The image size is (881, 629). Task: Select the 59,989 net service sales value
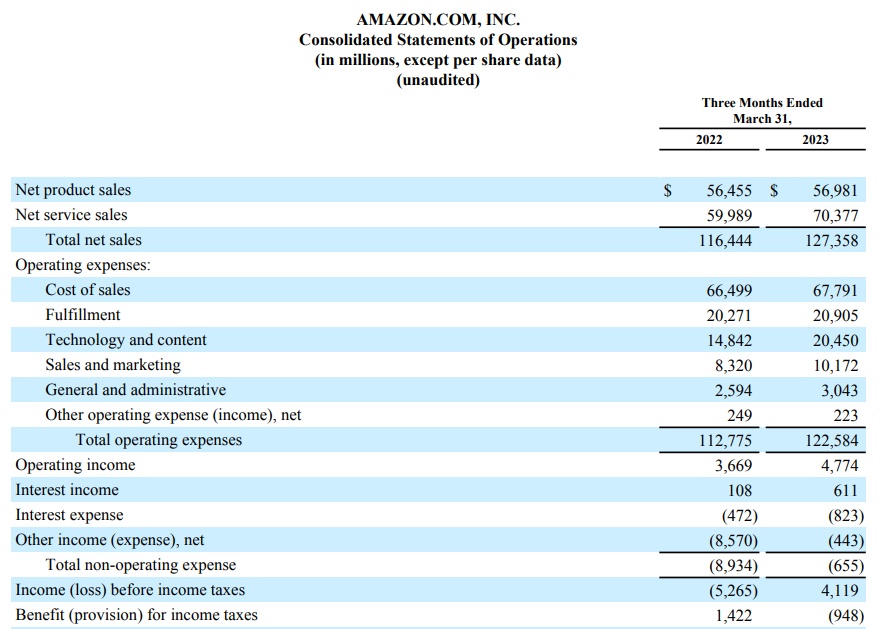[729, 216]
